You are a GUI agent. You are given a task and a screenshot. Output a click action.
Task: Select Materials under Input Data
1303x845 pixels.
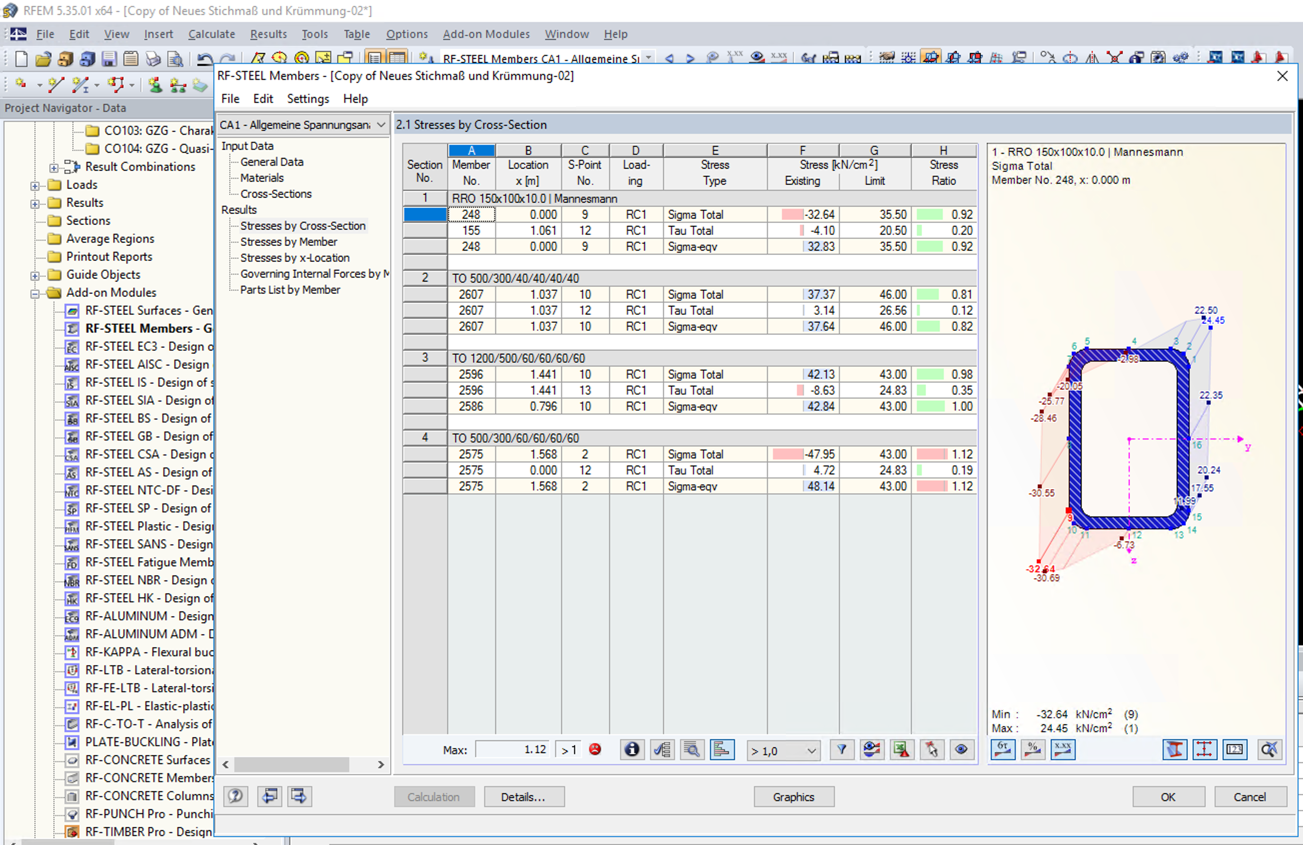click(x=262, y=178)
